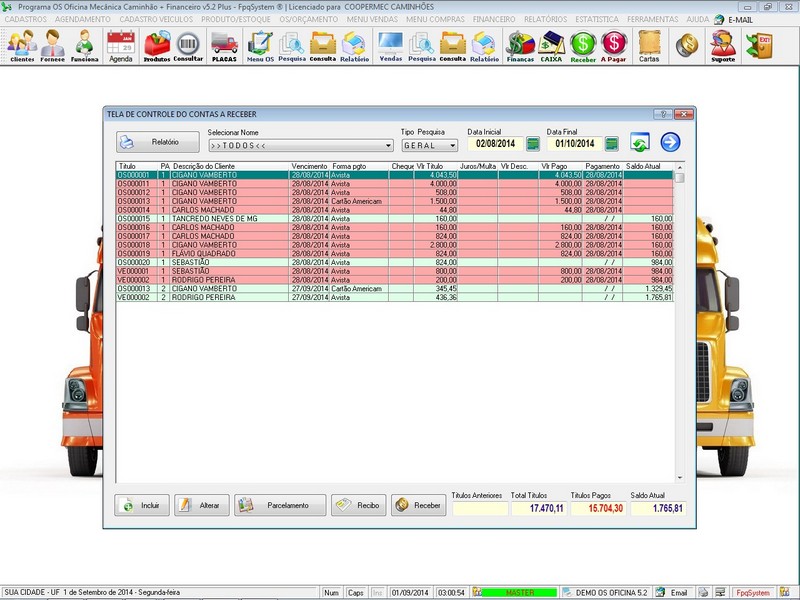800x600 pixels.
Task: Click the PLACAS truck icon
Action: (x=224, y=47)
